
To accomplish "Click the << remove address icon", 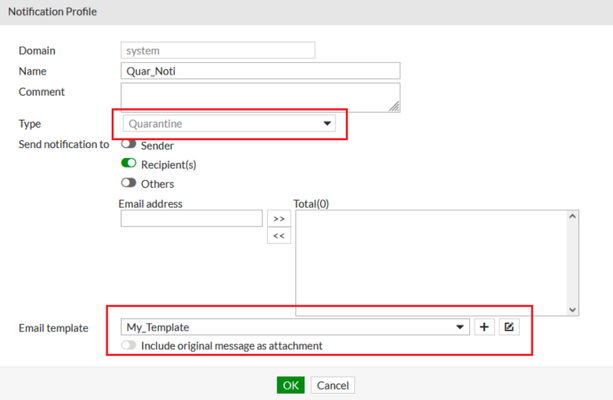I will pyautogui.click(x=279, y=236).
